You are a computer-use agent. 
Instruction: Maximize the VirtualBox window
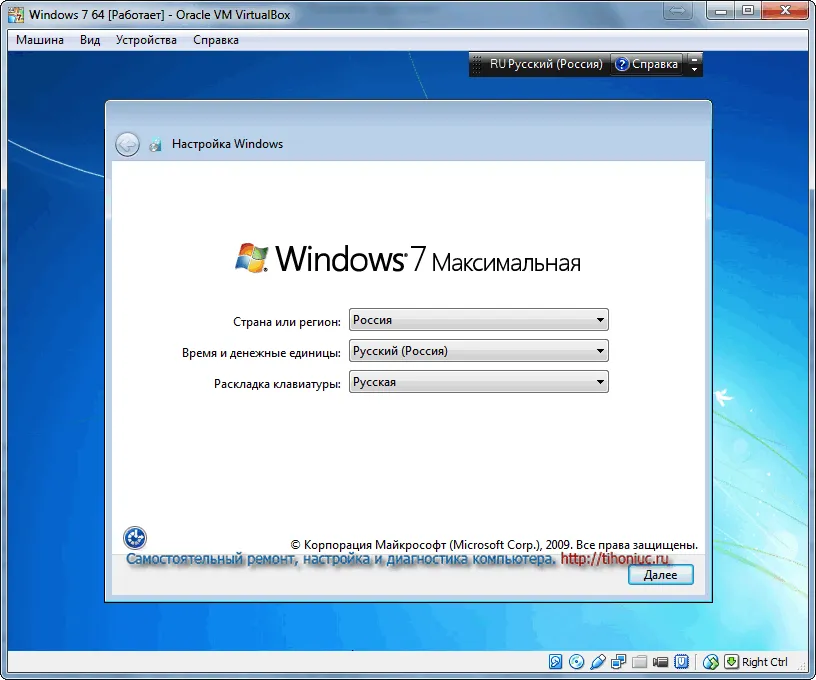(748, 11)
